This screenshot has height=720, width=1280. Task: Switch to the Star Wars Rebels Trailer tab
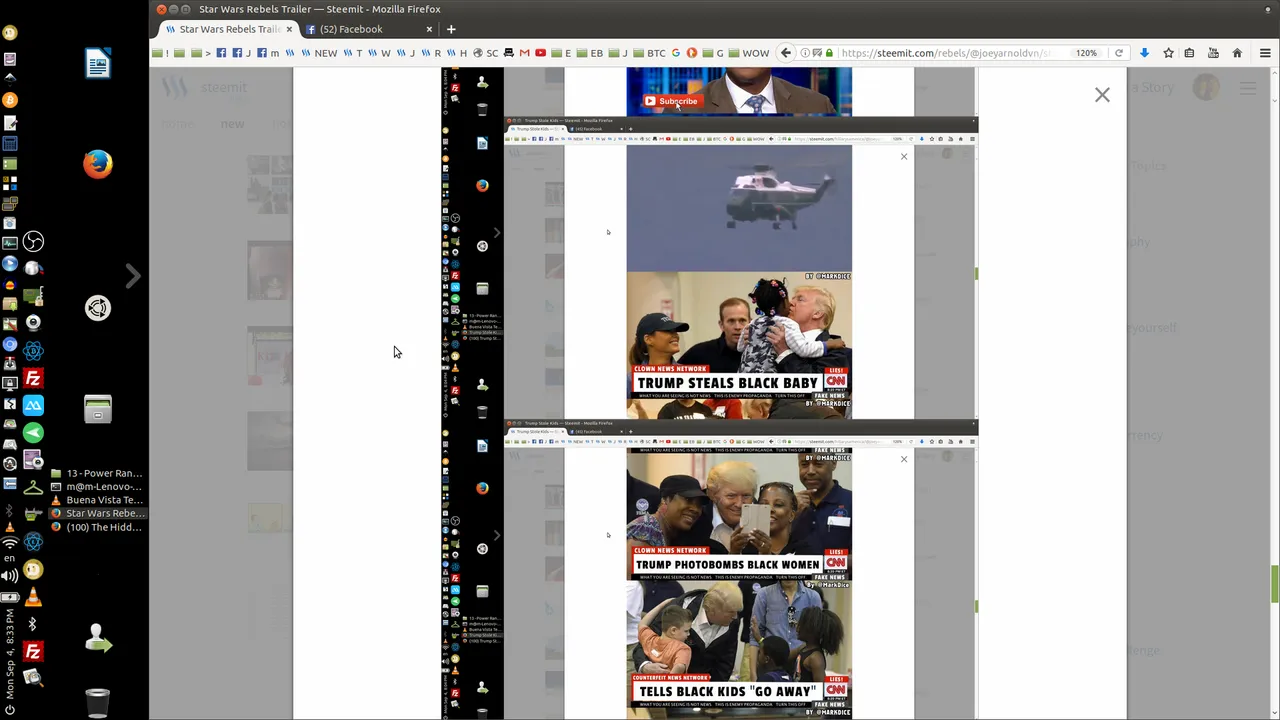coord(228,29)
